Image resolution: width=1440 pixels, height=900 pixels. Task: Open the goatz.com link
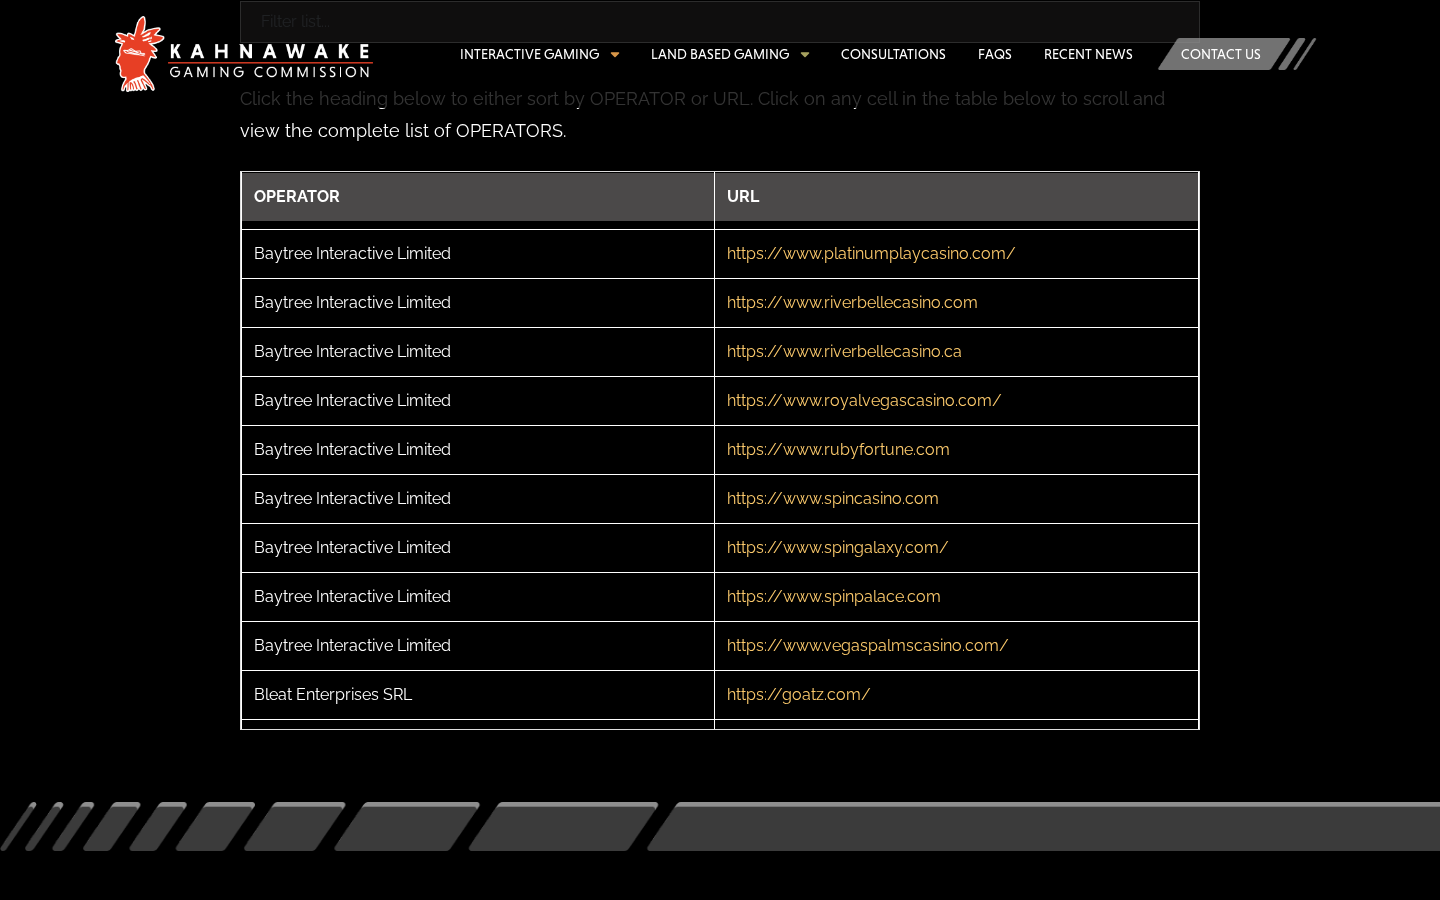coord(798,695)
